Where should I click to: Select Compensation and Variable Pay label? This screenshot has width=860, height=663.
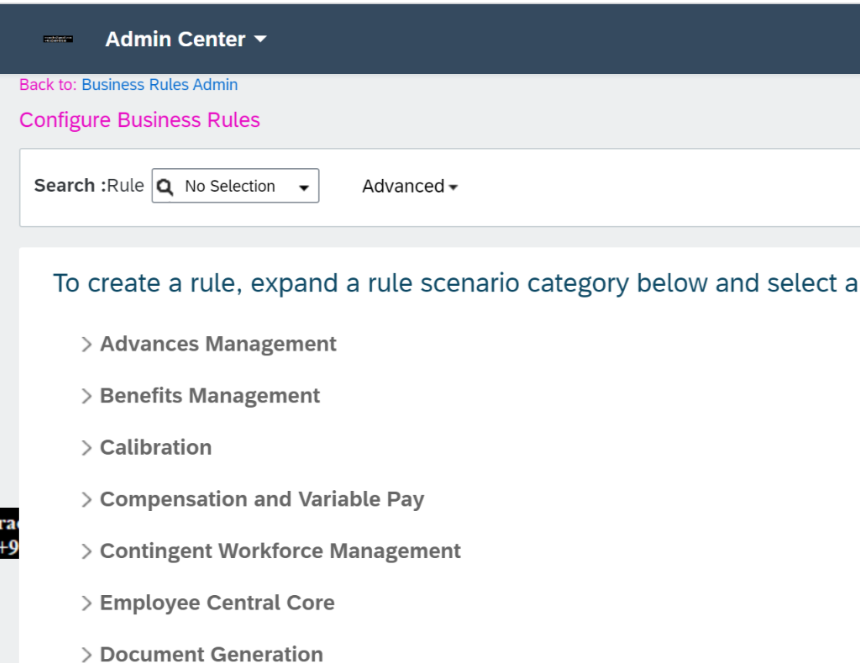click(262, 500)
